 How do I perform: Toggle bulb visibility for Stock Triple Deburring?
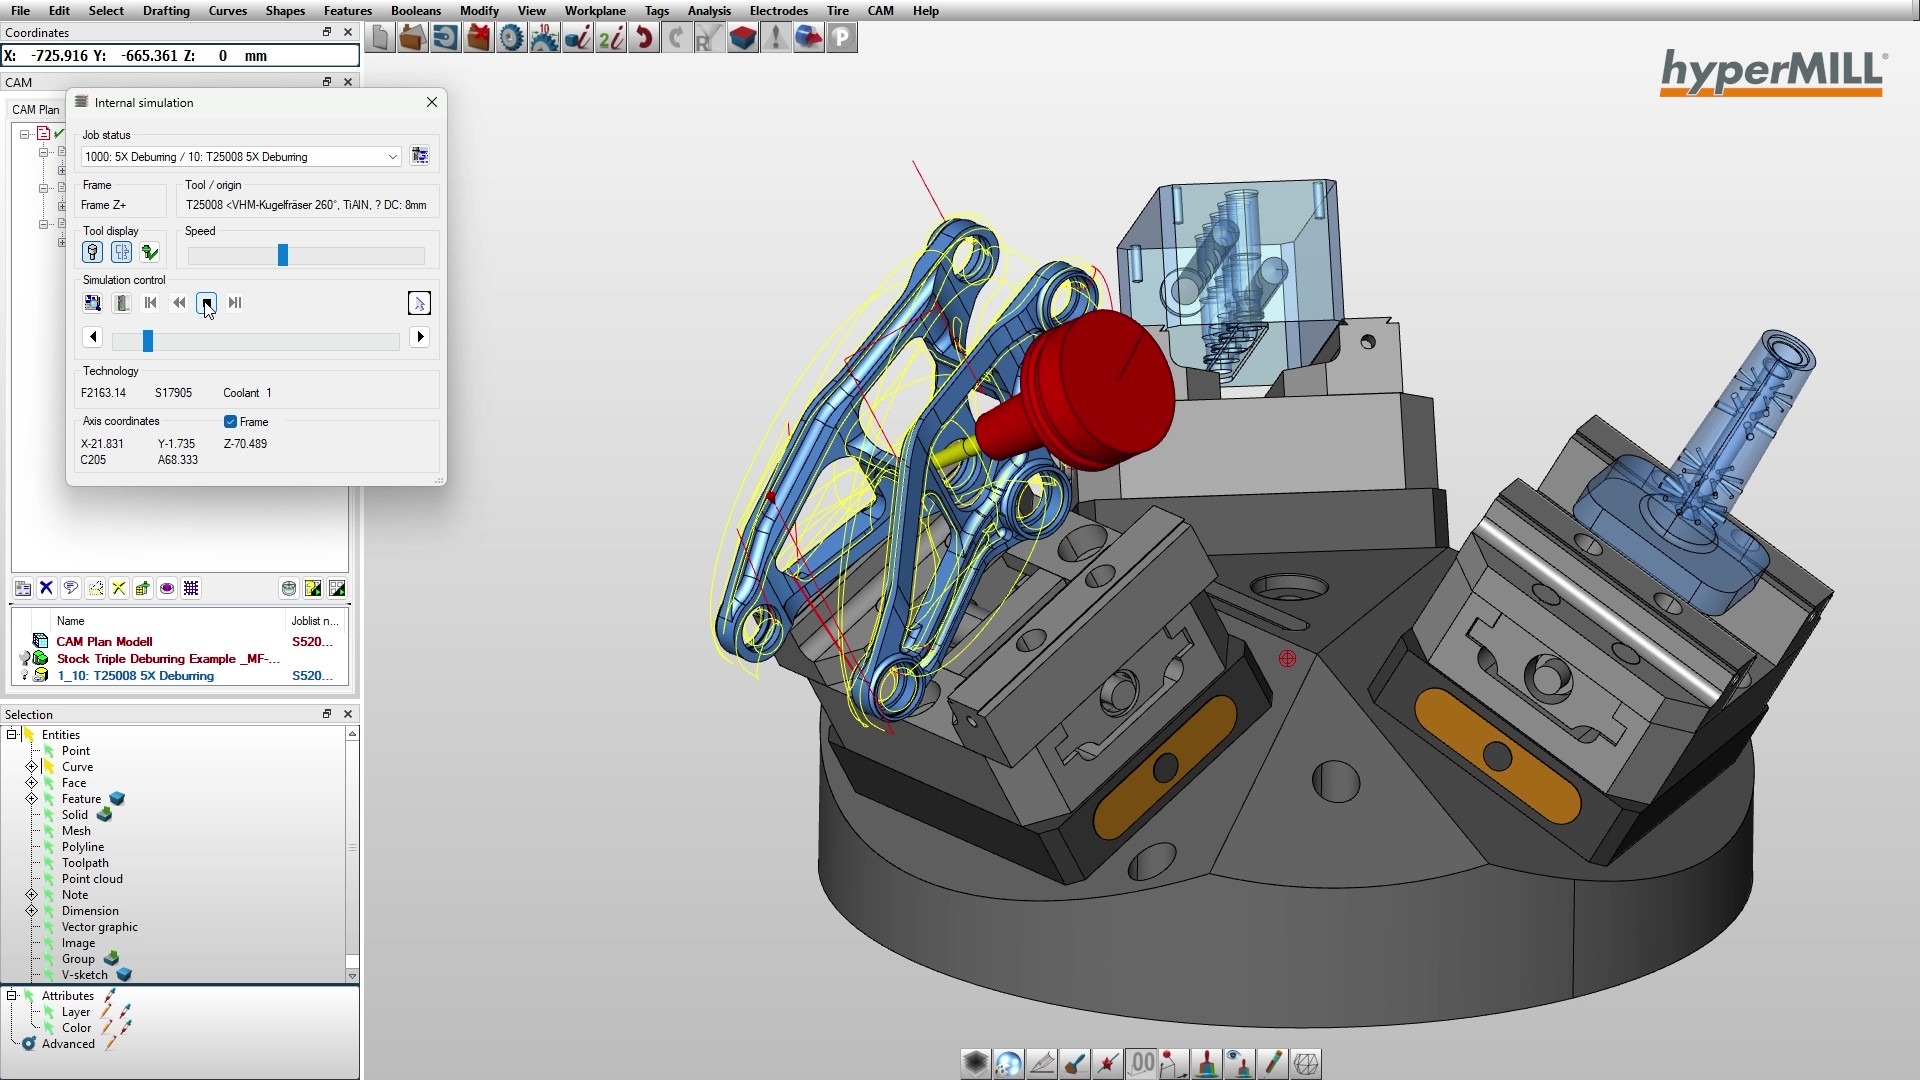24,659
